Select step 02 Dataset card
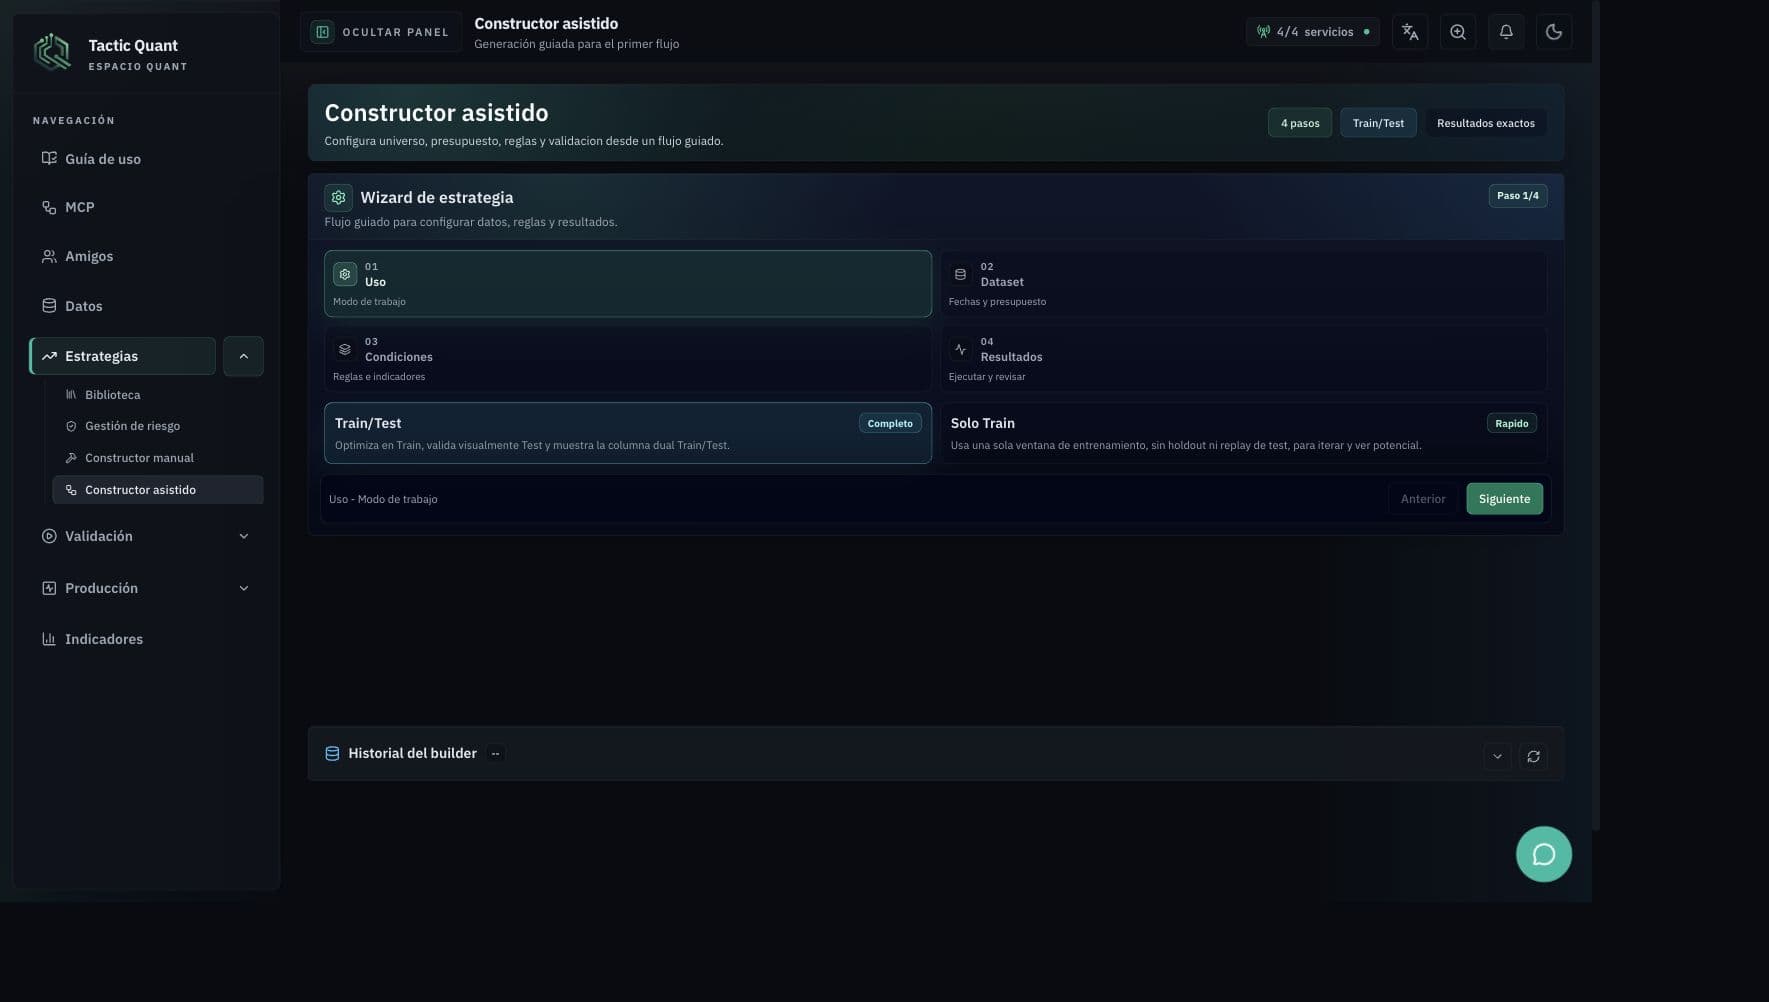The width and height of the screenshot is (1769, 1002). coord(1243,284)
